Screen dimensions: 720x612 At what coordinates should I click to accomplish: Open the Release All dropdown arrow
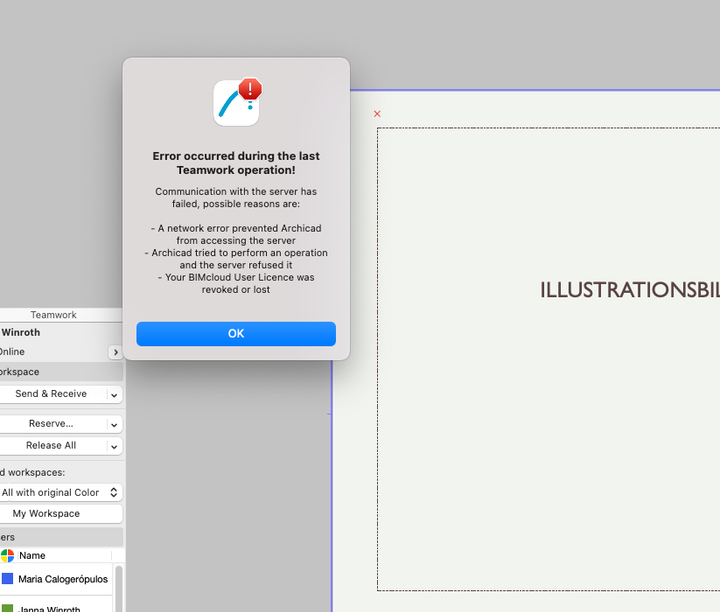pos(114,447)
